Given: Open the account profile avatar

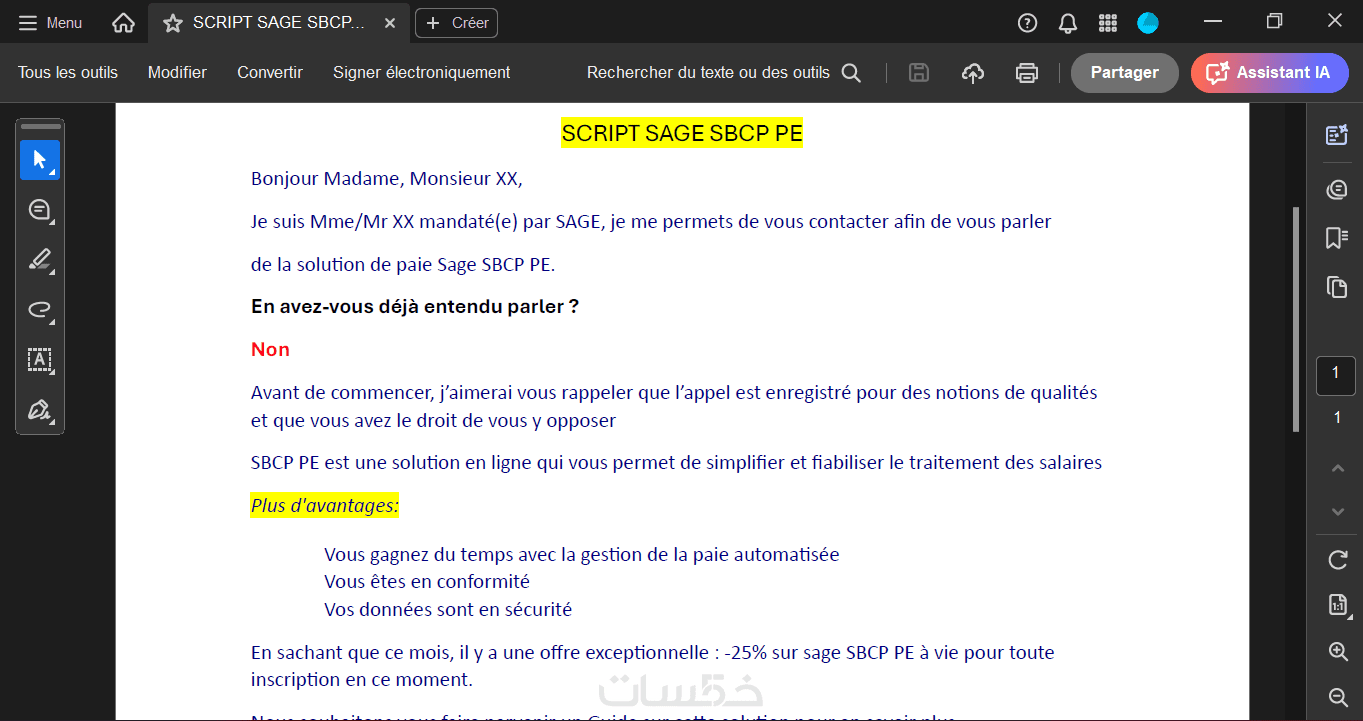Looking at the screenshot, I should point(1148,23).
